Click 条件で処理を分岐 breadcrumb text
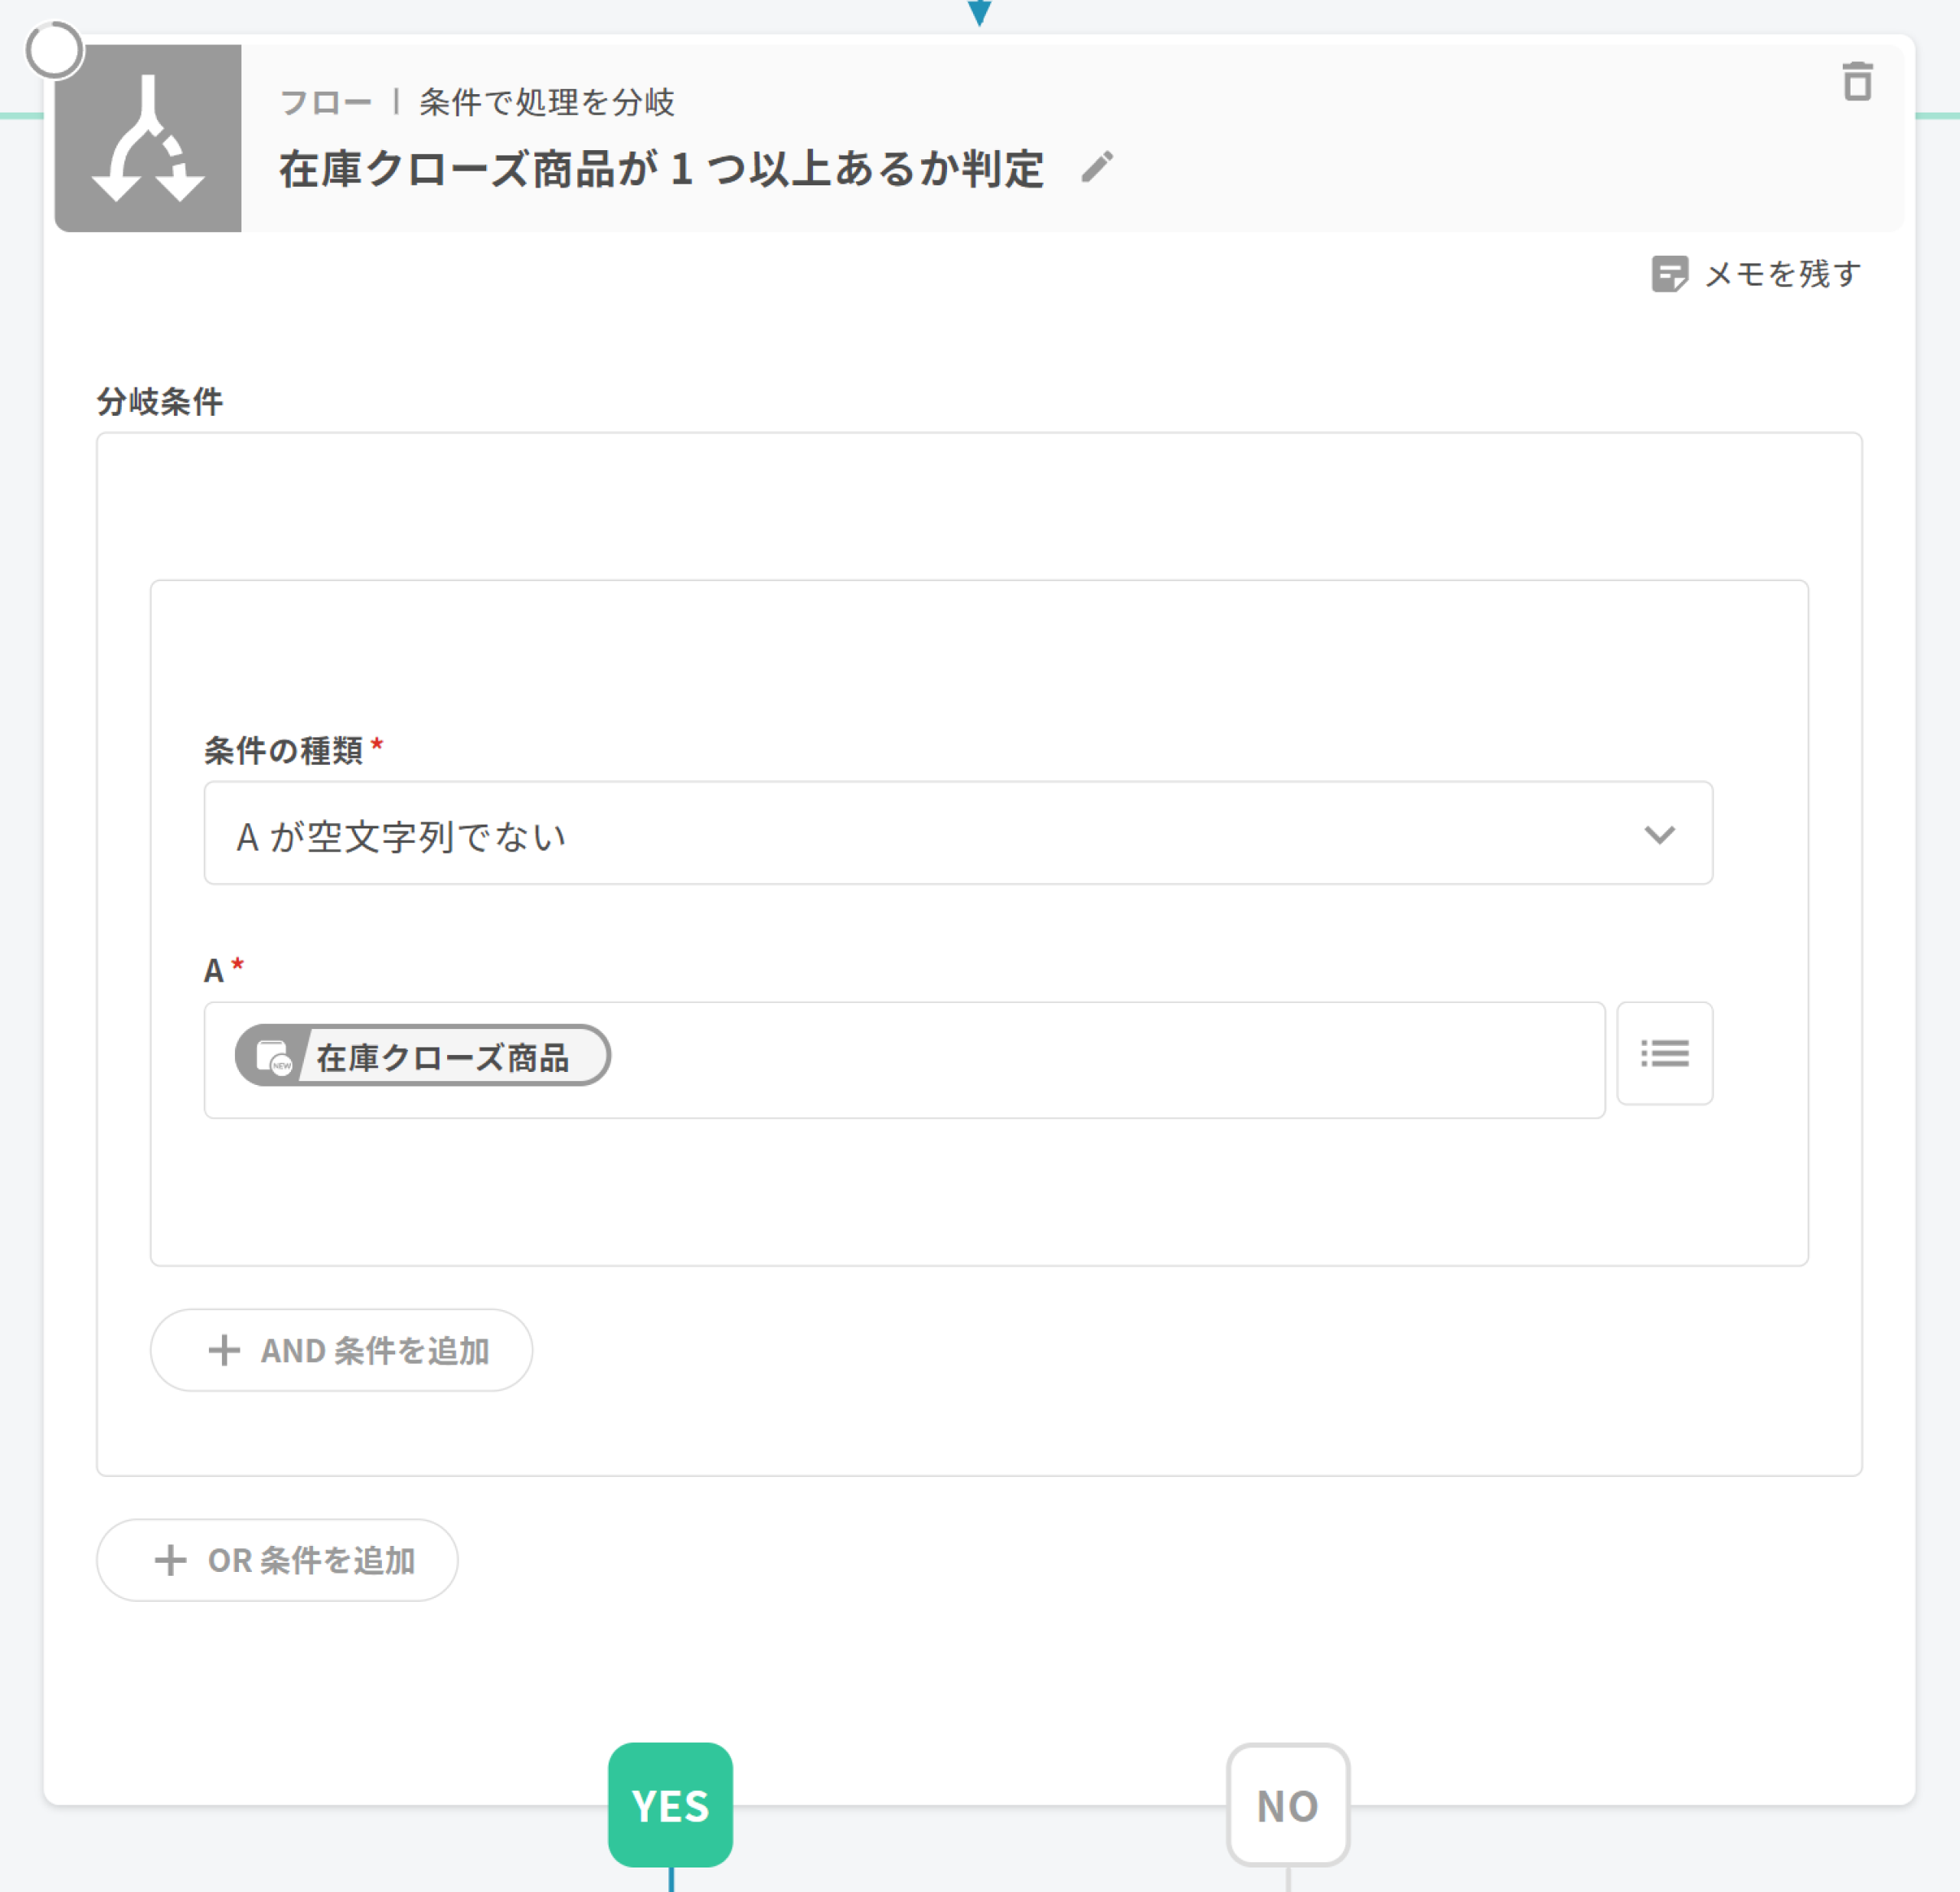This screenshot has width=1960, height=1892. coord(546,102)
